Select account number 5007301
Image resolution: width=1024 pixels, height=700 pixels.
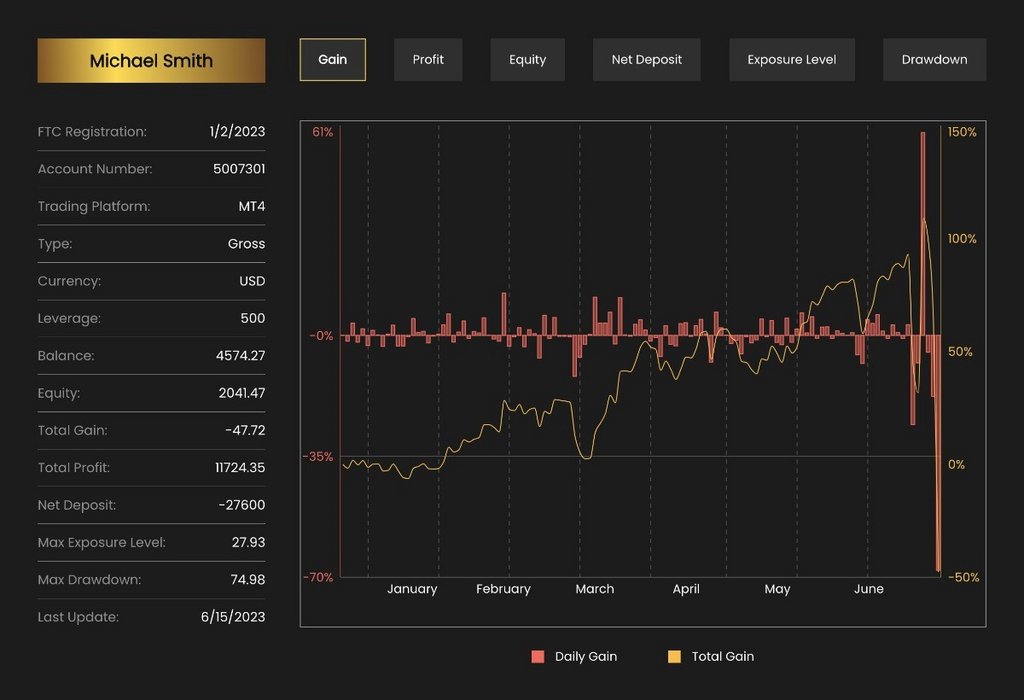[239, 168]
